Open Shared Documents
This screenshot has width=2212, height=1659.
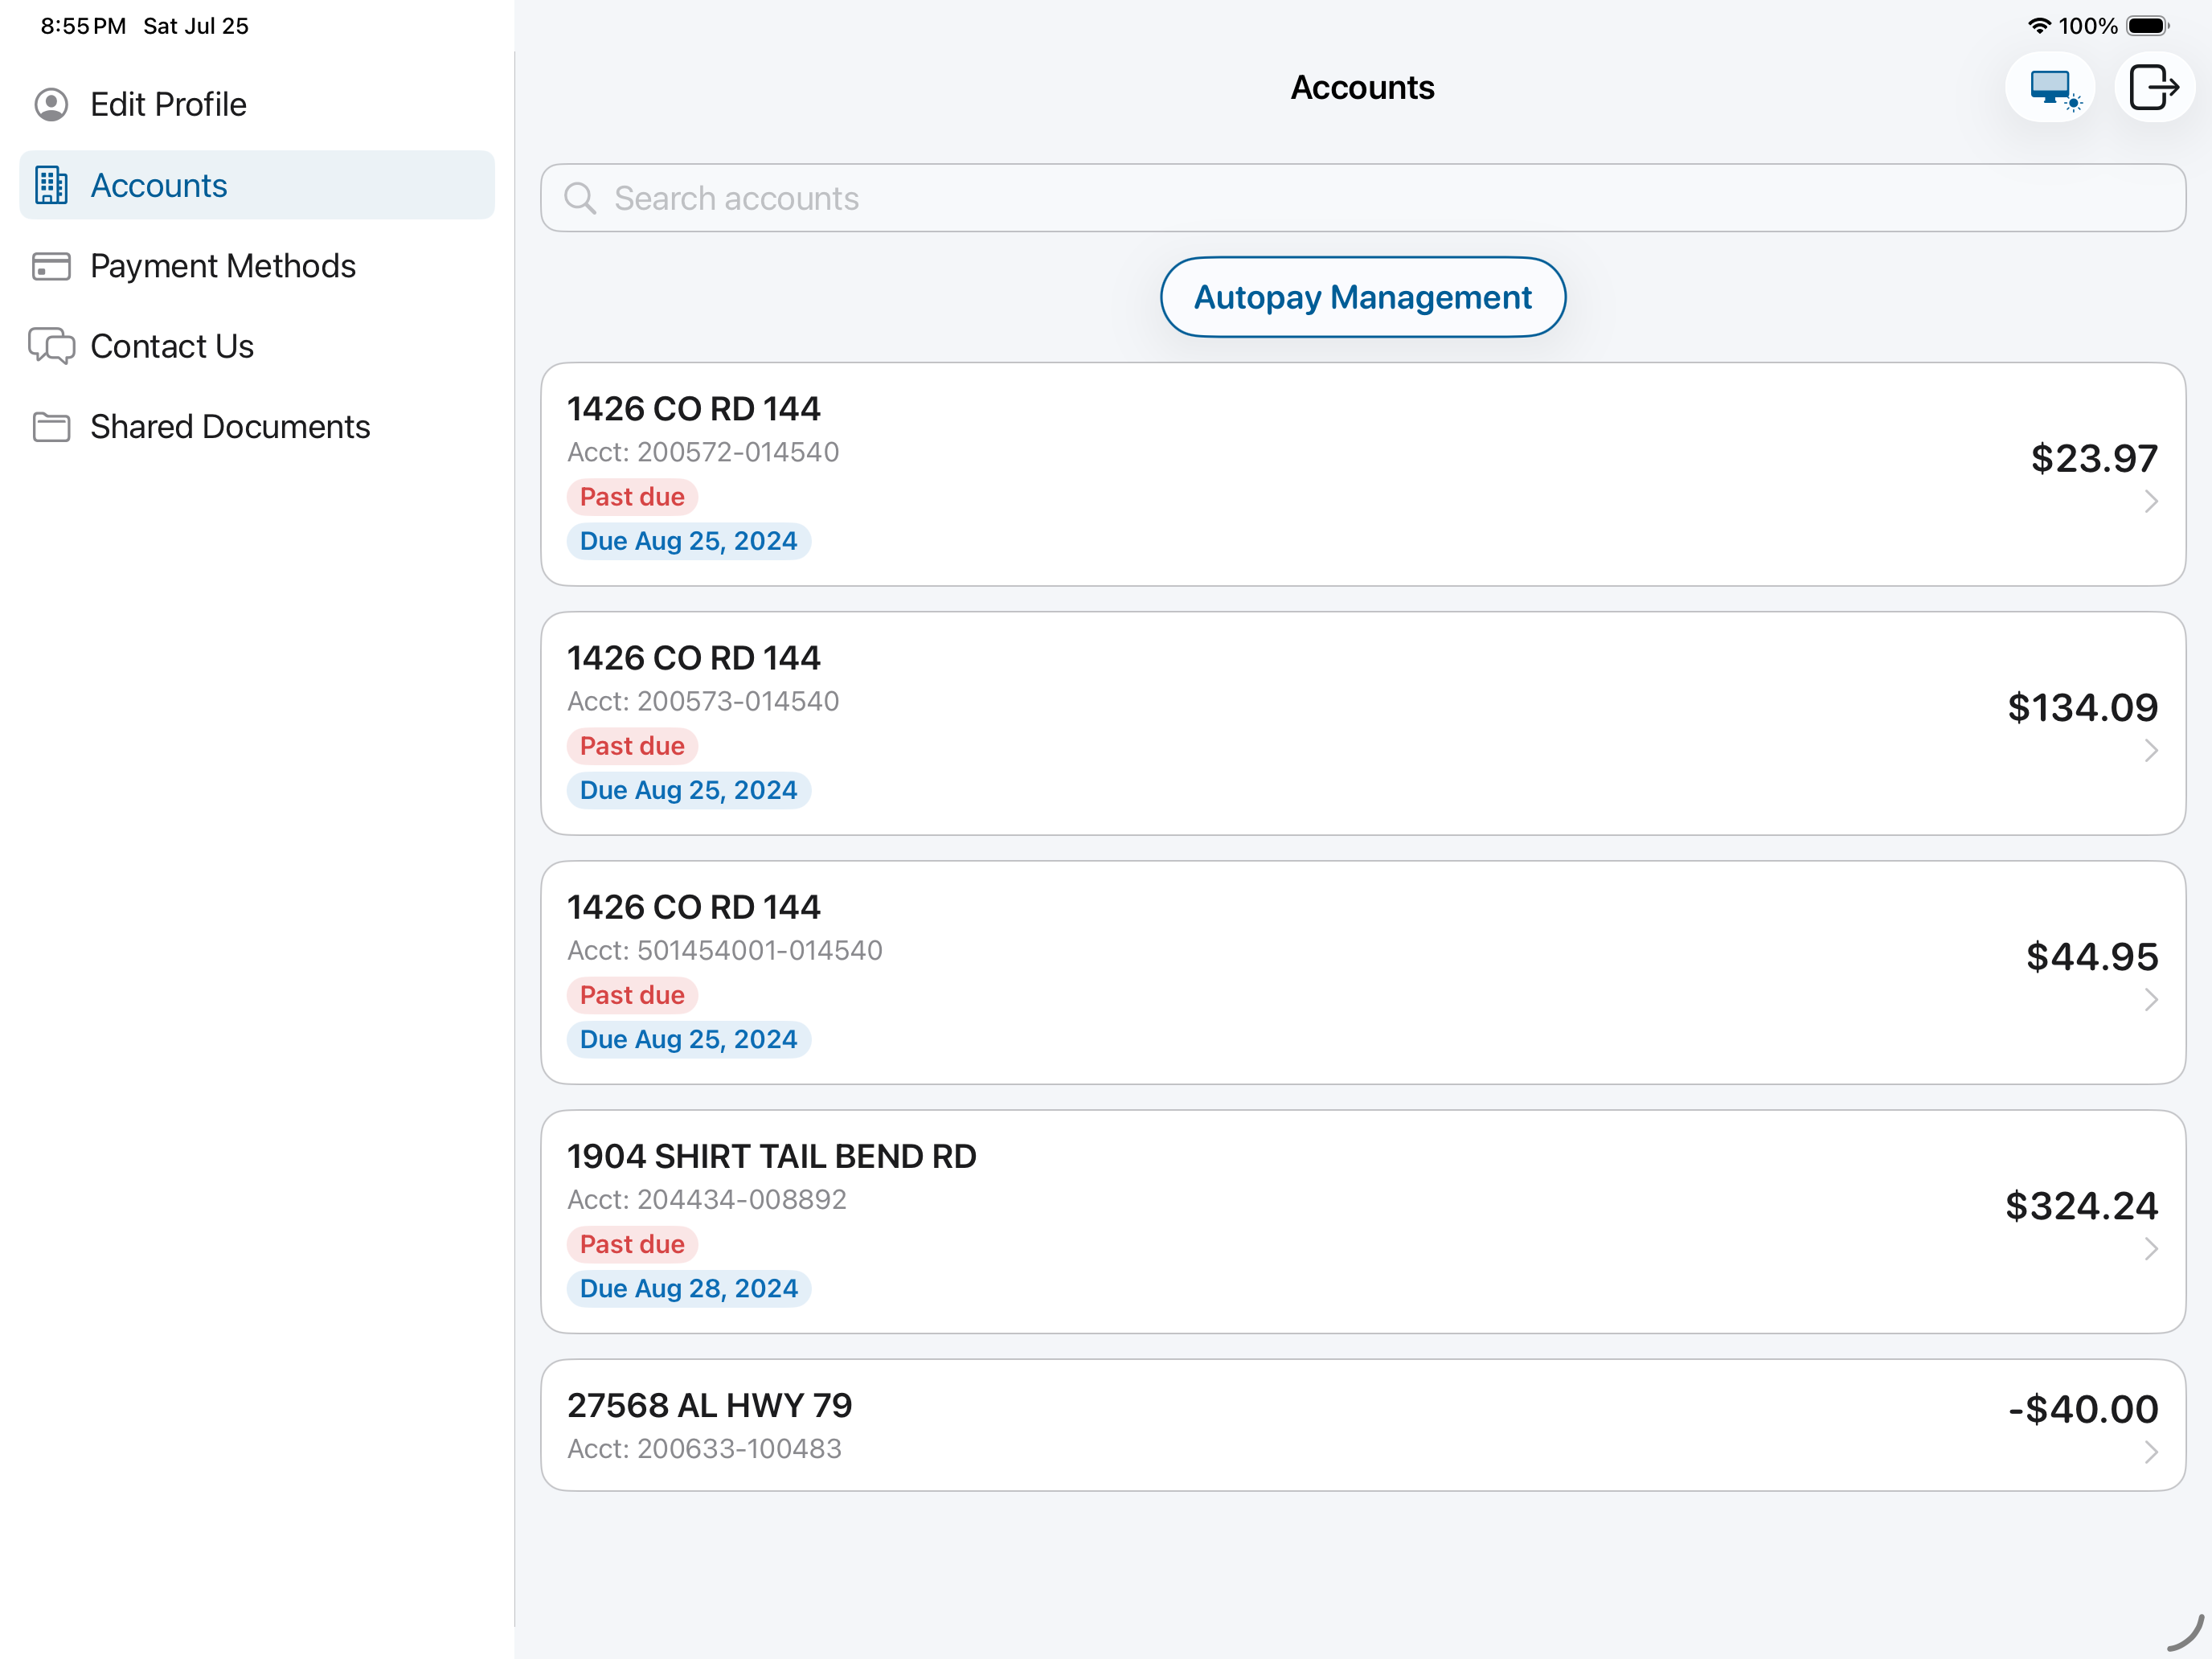[x=257, y=427]
